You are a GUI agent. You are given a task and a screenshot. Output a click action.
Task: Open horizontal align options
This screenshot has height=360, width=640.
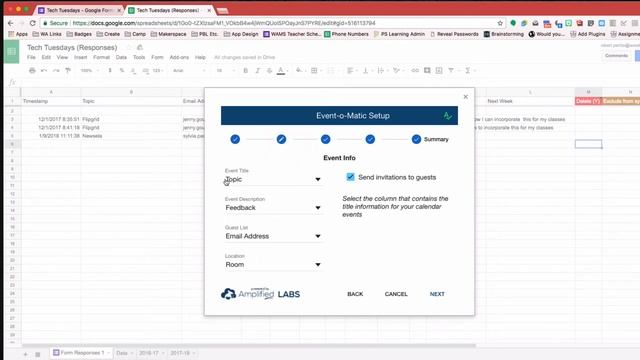[x=350, y=71]
